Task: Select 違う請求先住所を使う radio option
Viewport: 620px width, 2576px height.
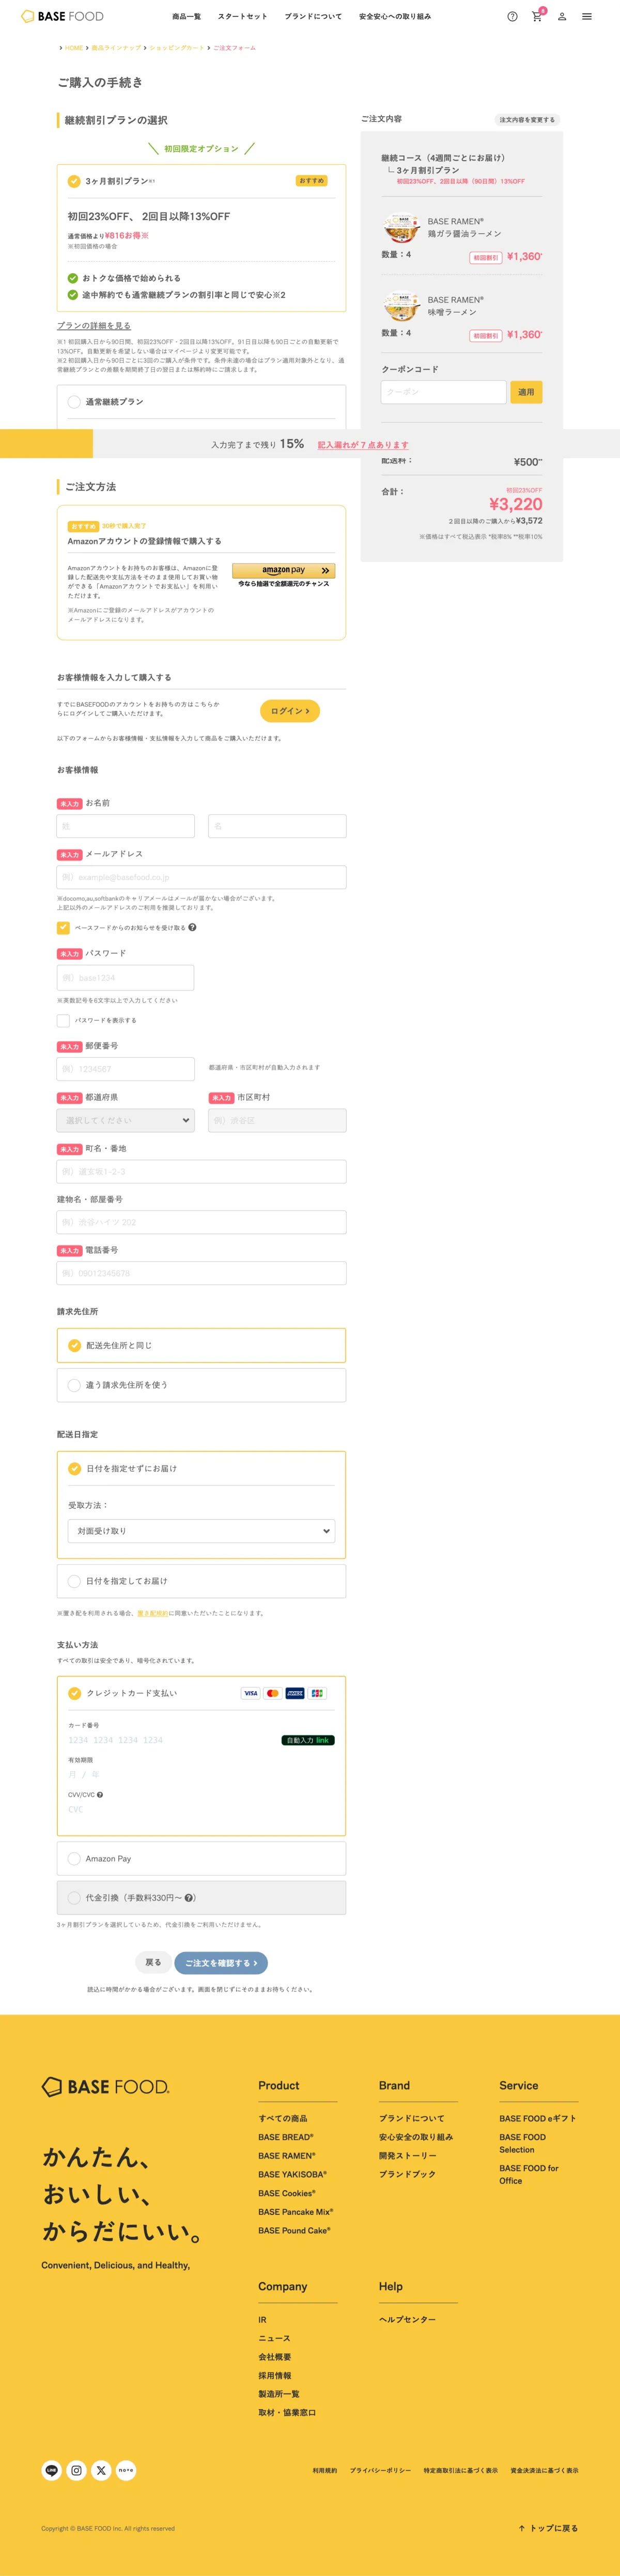Action: (x=74, y=1385)
